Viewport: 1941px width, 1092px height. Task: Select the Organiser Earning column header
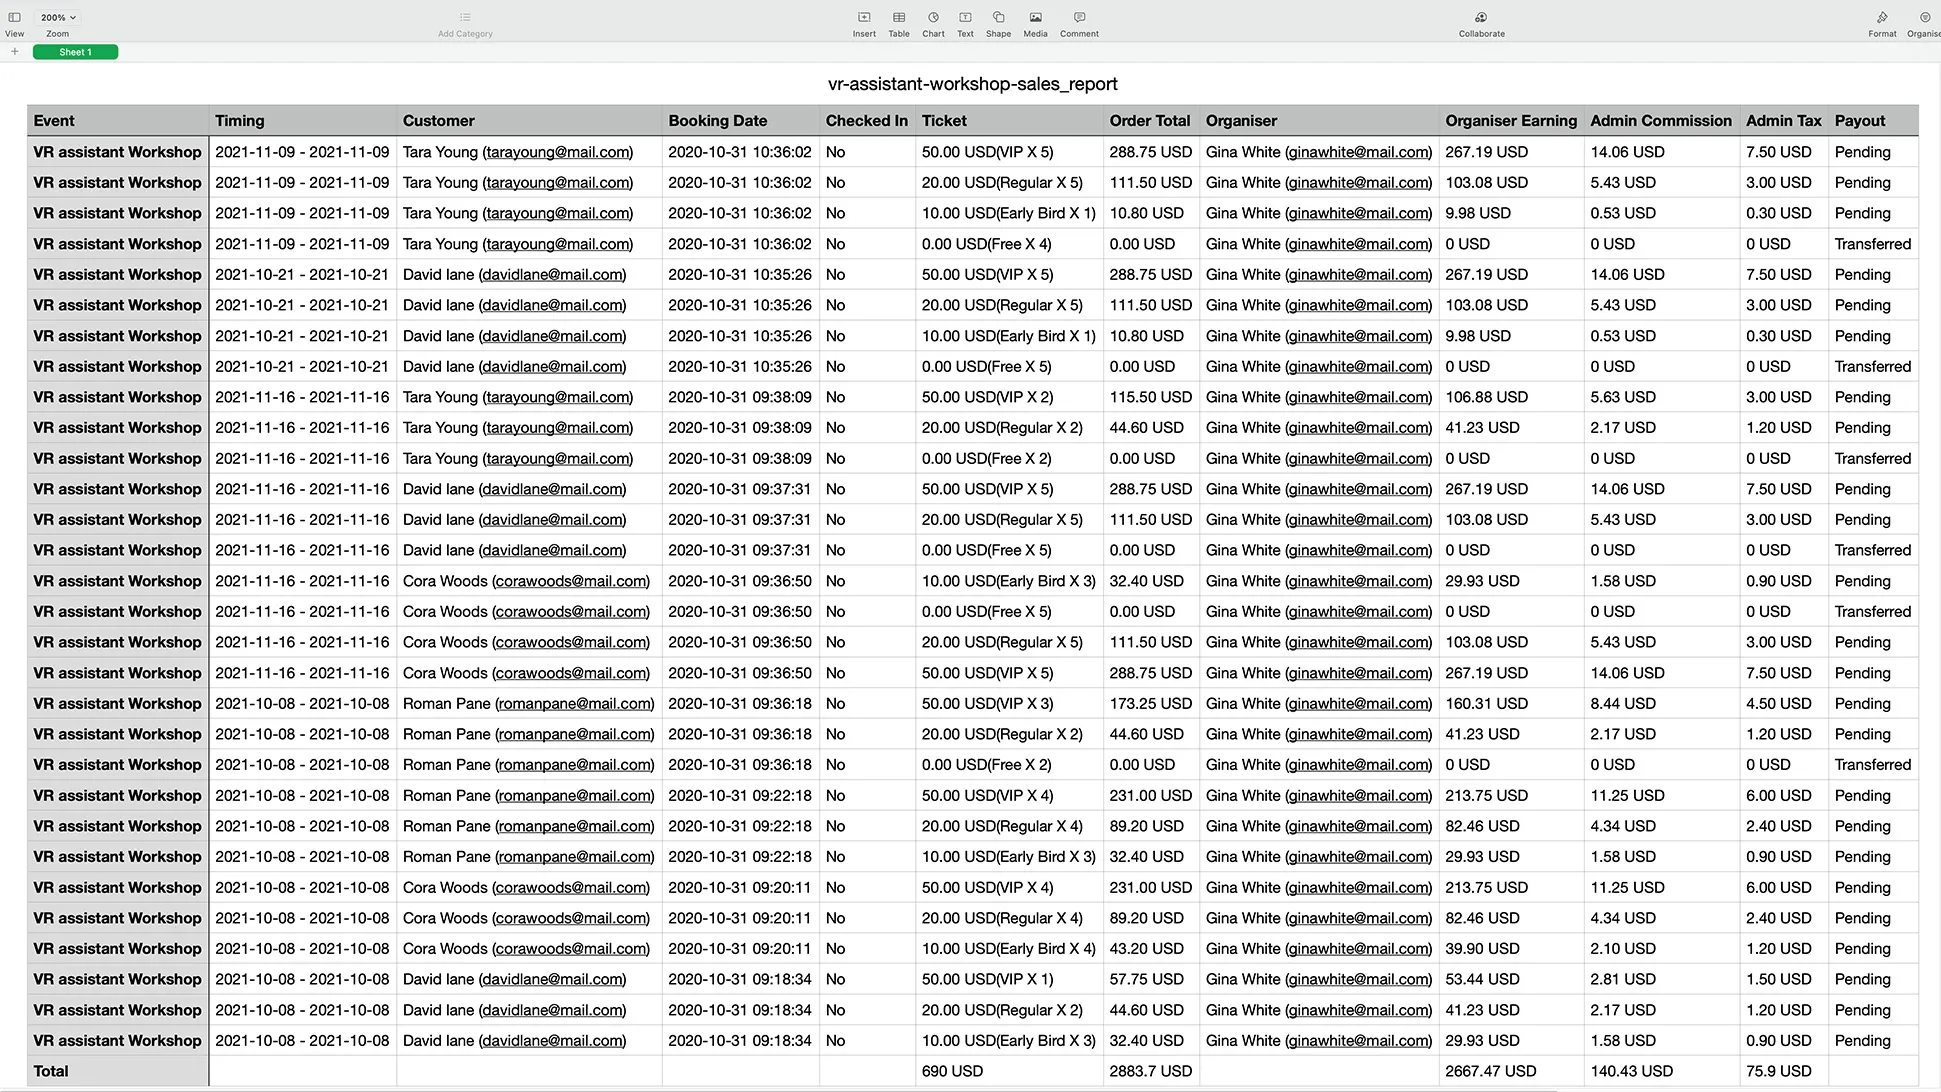[1511, 120]
